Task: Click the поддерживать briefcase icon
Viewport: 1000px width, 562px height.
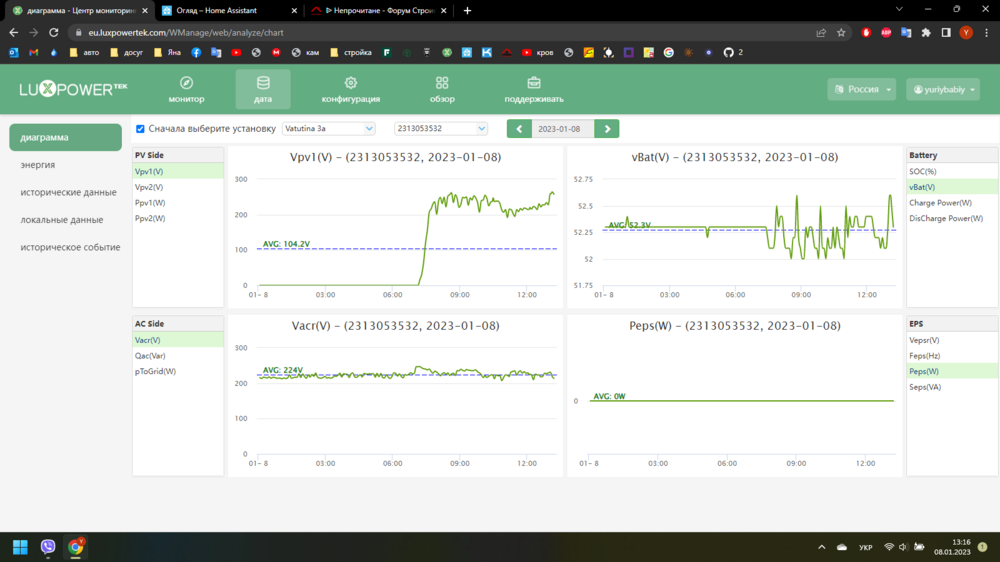Action: (534, 84)
